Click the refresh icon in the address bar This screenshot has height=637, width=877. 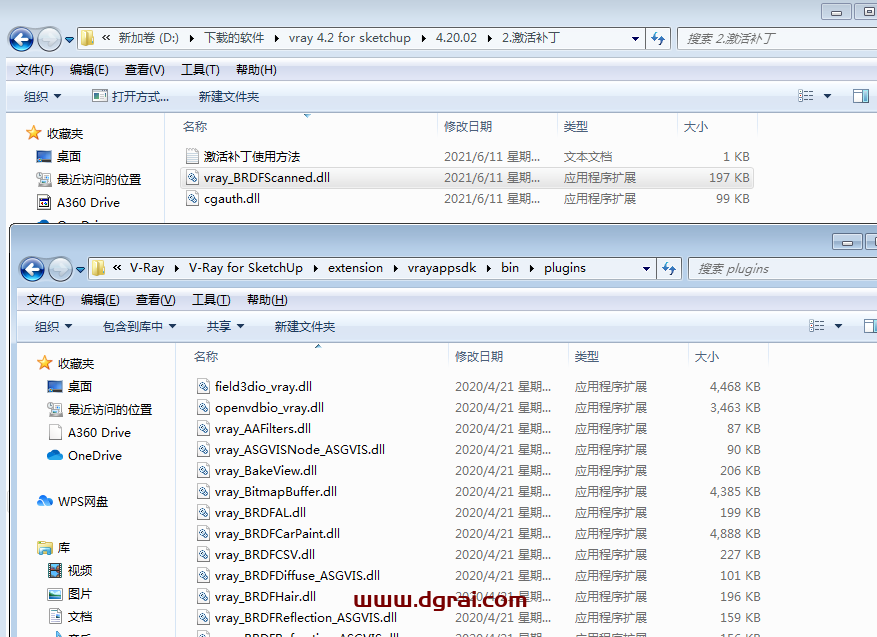pyautogui.click(x=656, y=39)
